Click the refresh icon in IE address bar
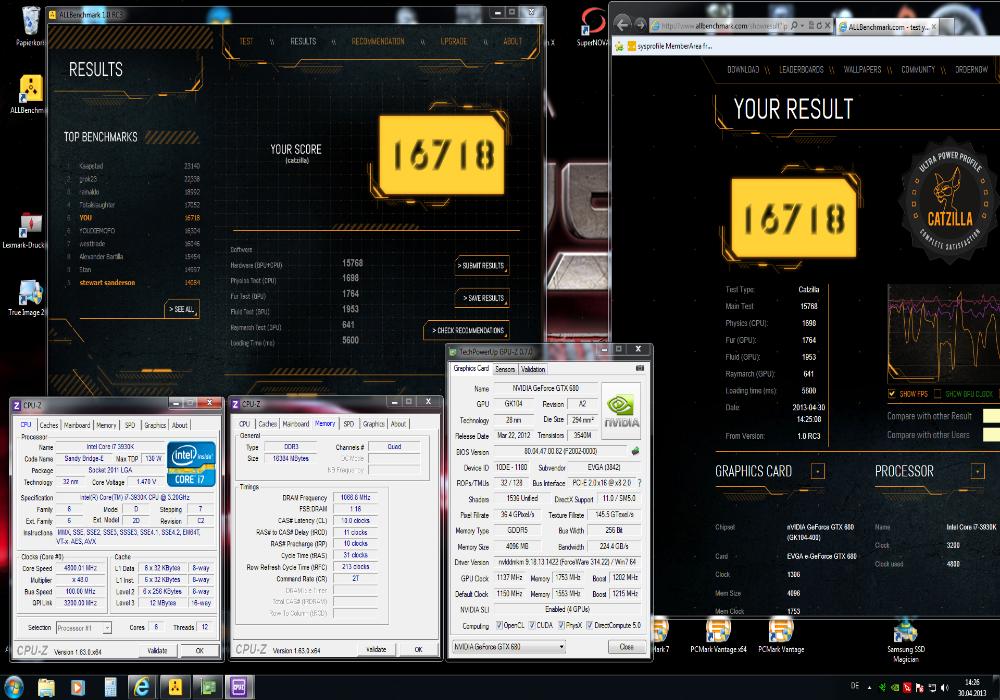This screenshot has height=700, width=1000. coord(818,26)
